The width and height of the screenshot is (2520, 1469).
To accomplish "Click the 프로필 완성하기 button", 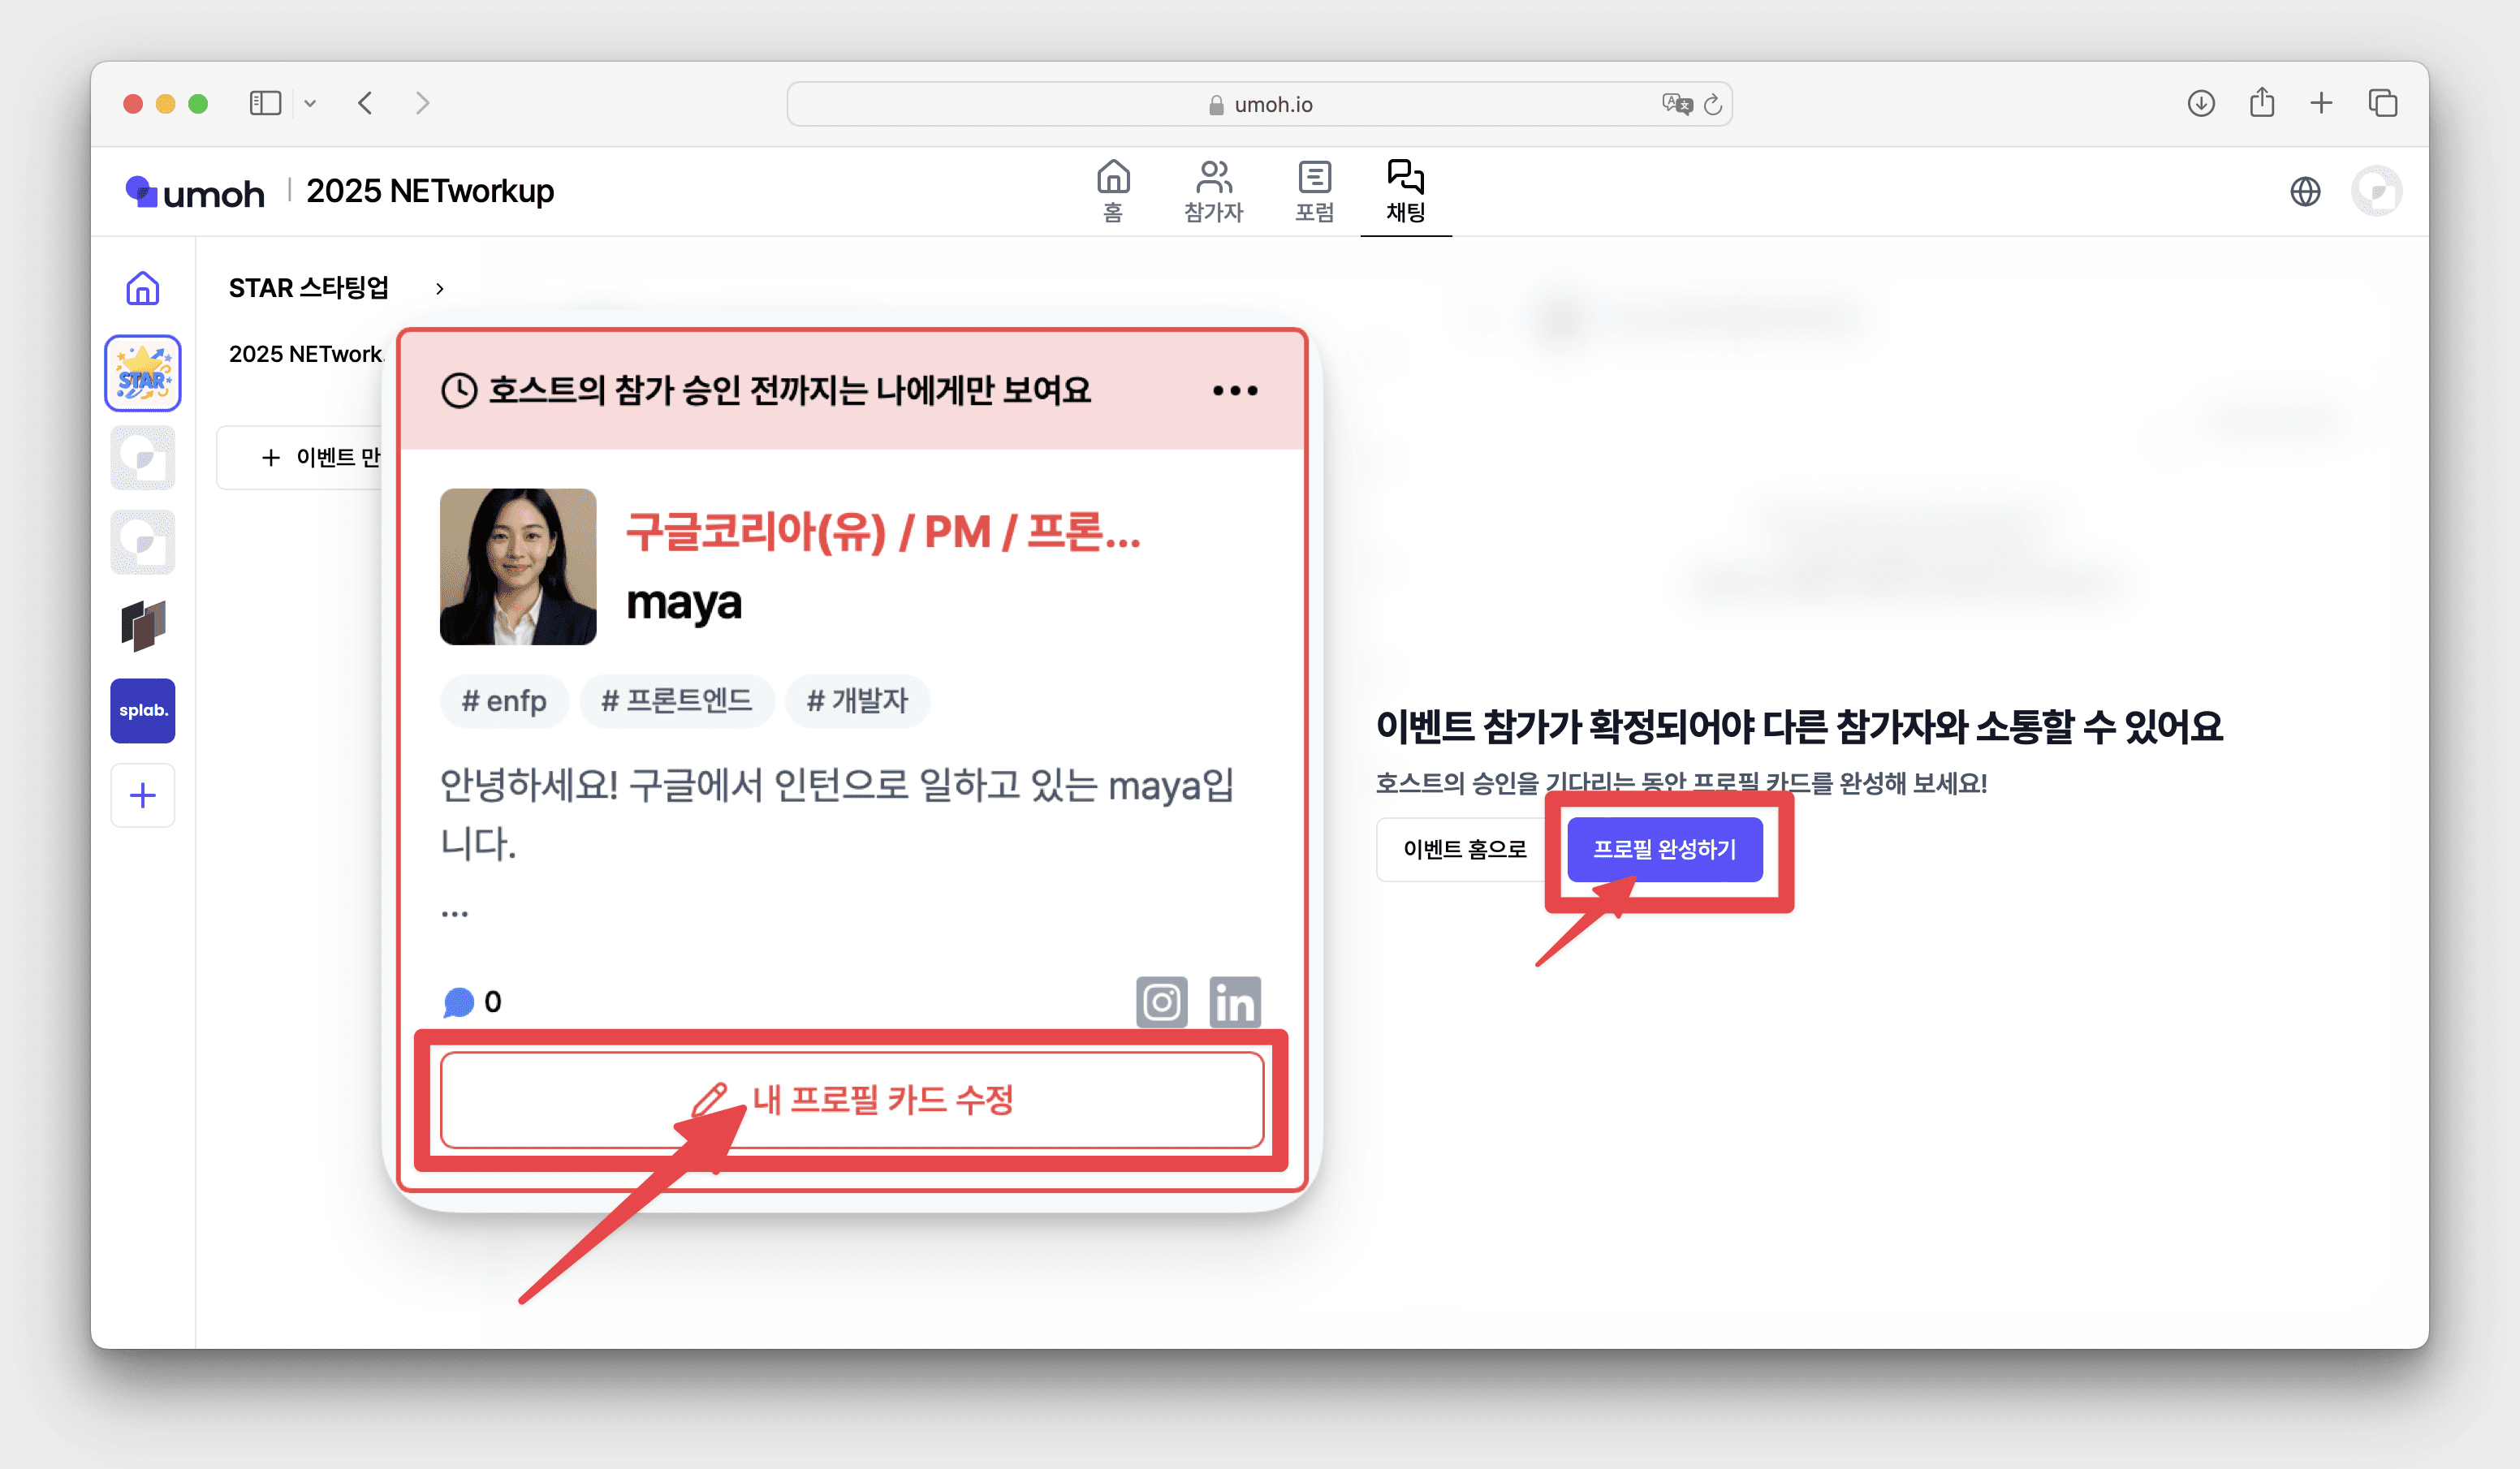I will (x=1664, y=849).
